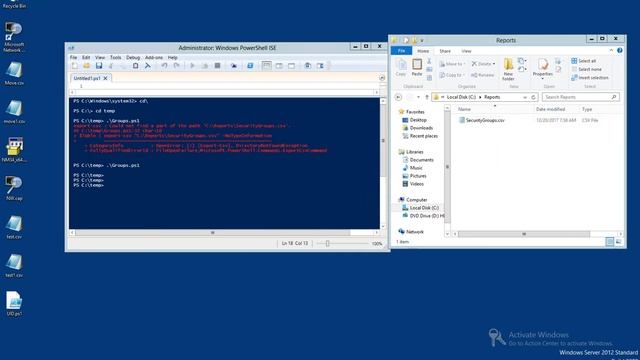Click the Show Command Add-on icon in ISE
This screenshot has height=360, width=640.
point(320,66)
